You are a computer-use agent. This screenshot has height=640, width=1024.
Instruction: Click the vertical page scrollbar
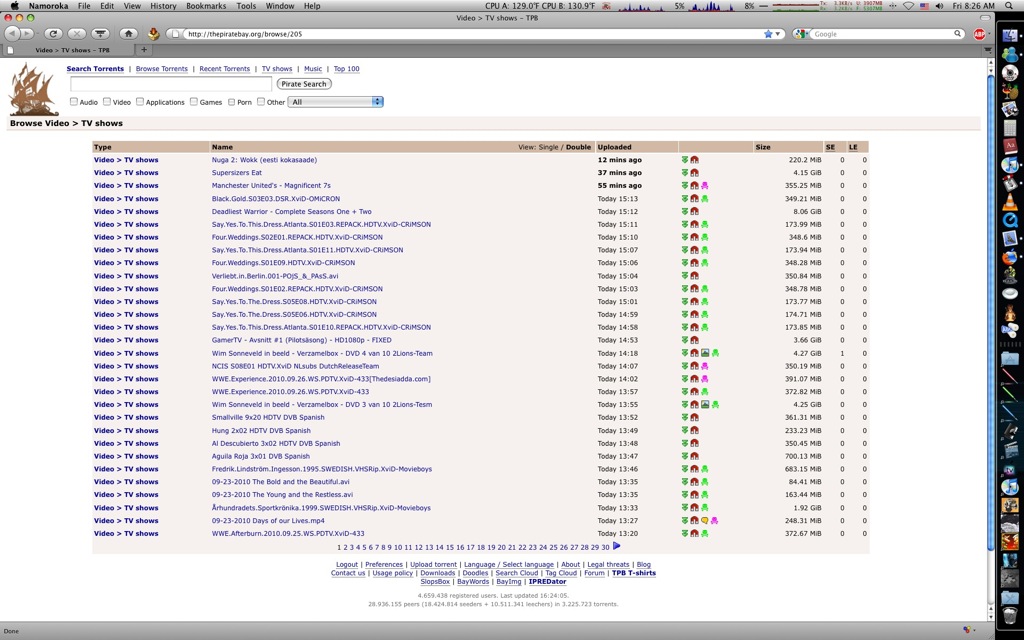[x=990, y=313]
